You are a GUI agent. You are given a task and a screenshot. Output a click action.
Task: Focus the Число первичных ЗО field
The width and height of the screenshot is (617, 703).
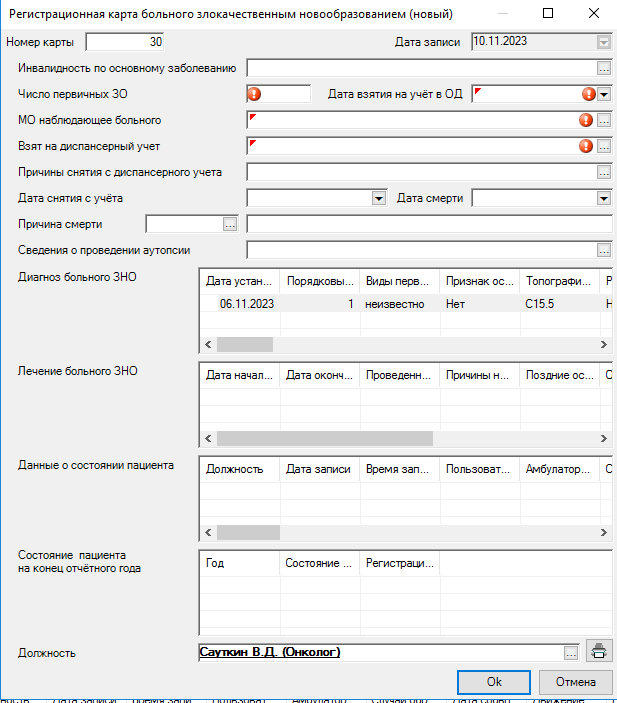278,94
